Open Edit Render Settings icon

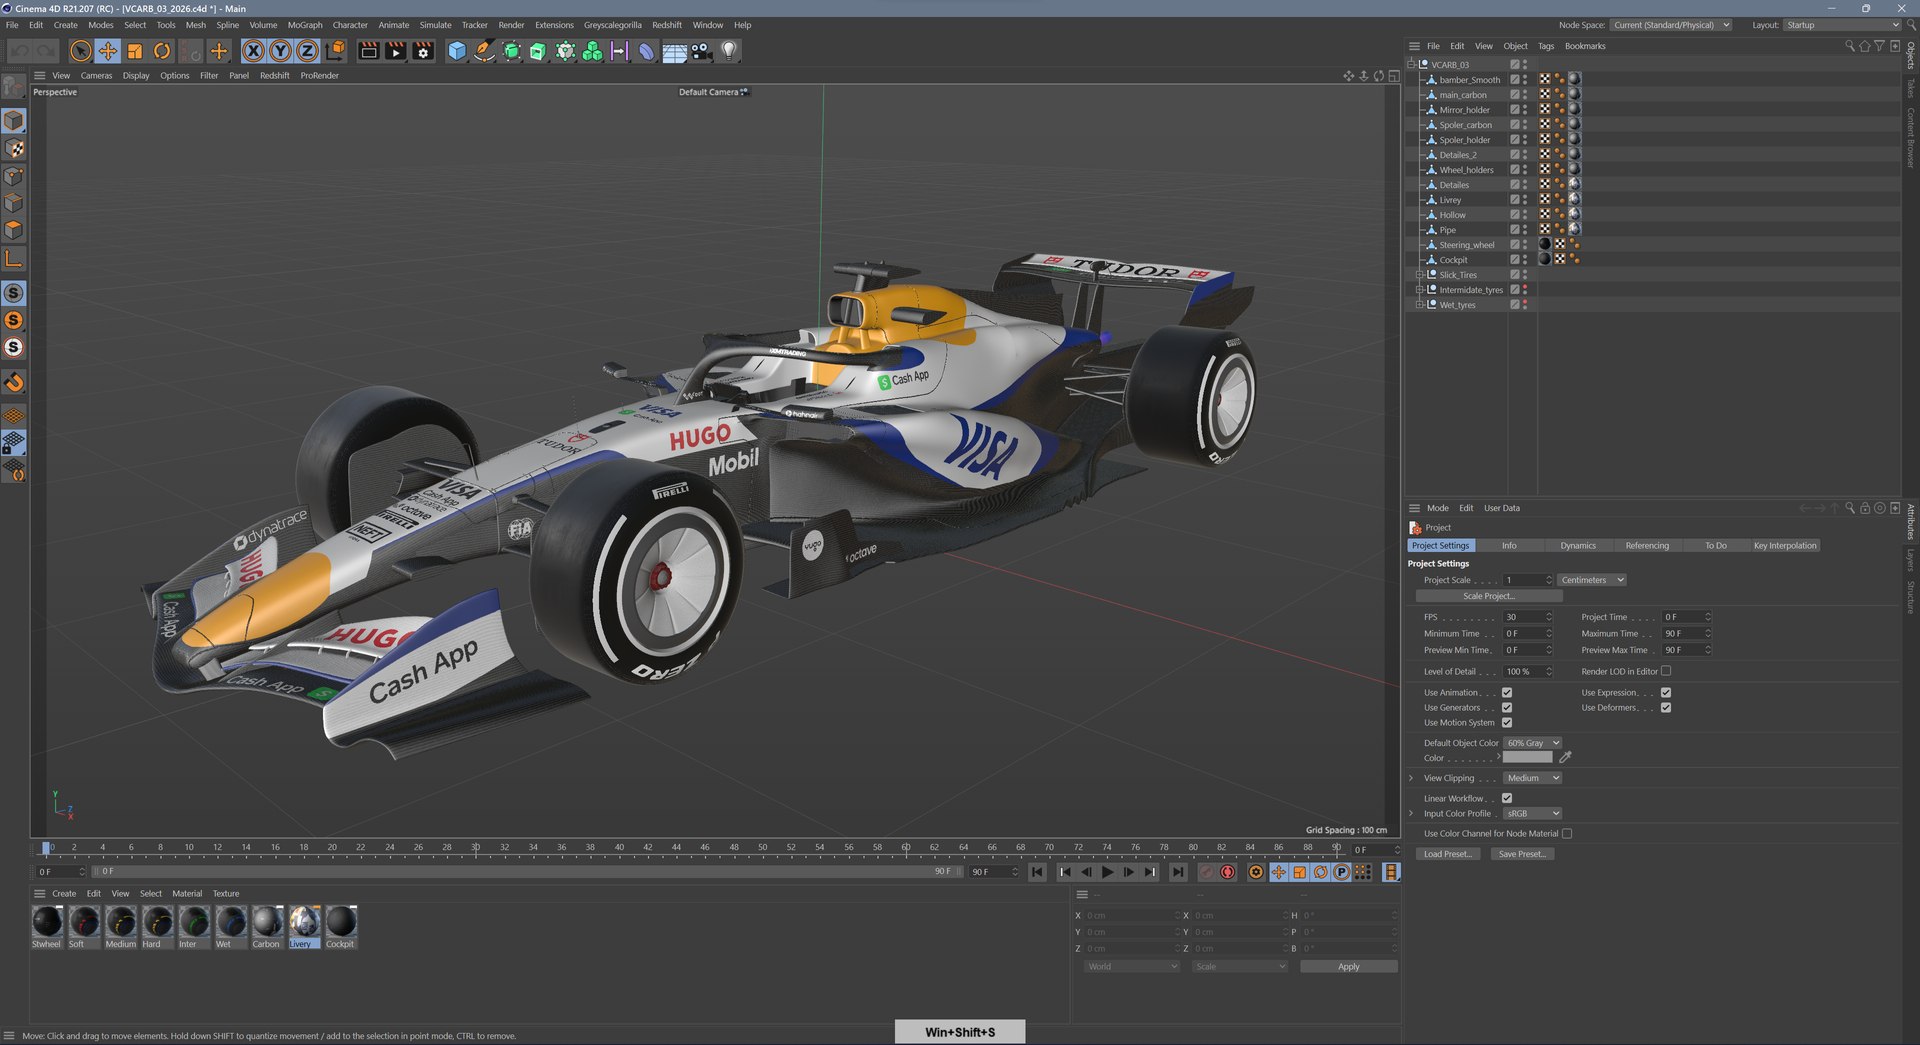tap(423, 51)
